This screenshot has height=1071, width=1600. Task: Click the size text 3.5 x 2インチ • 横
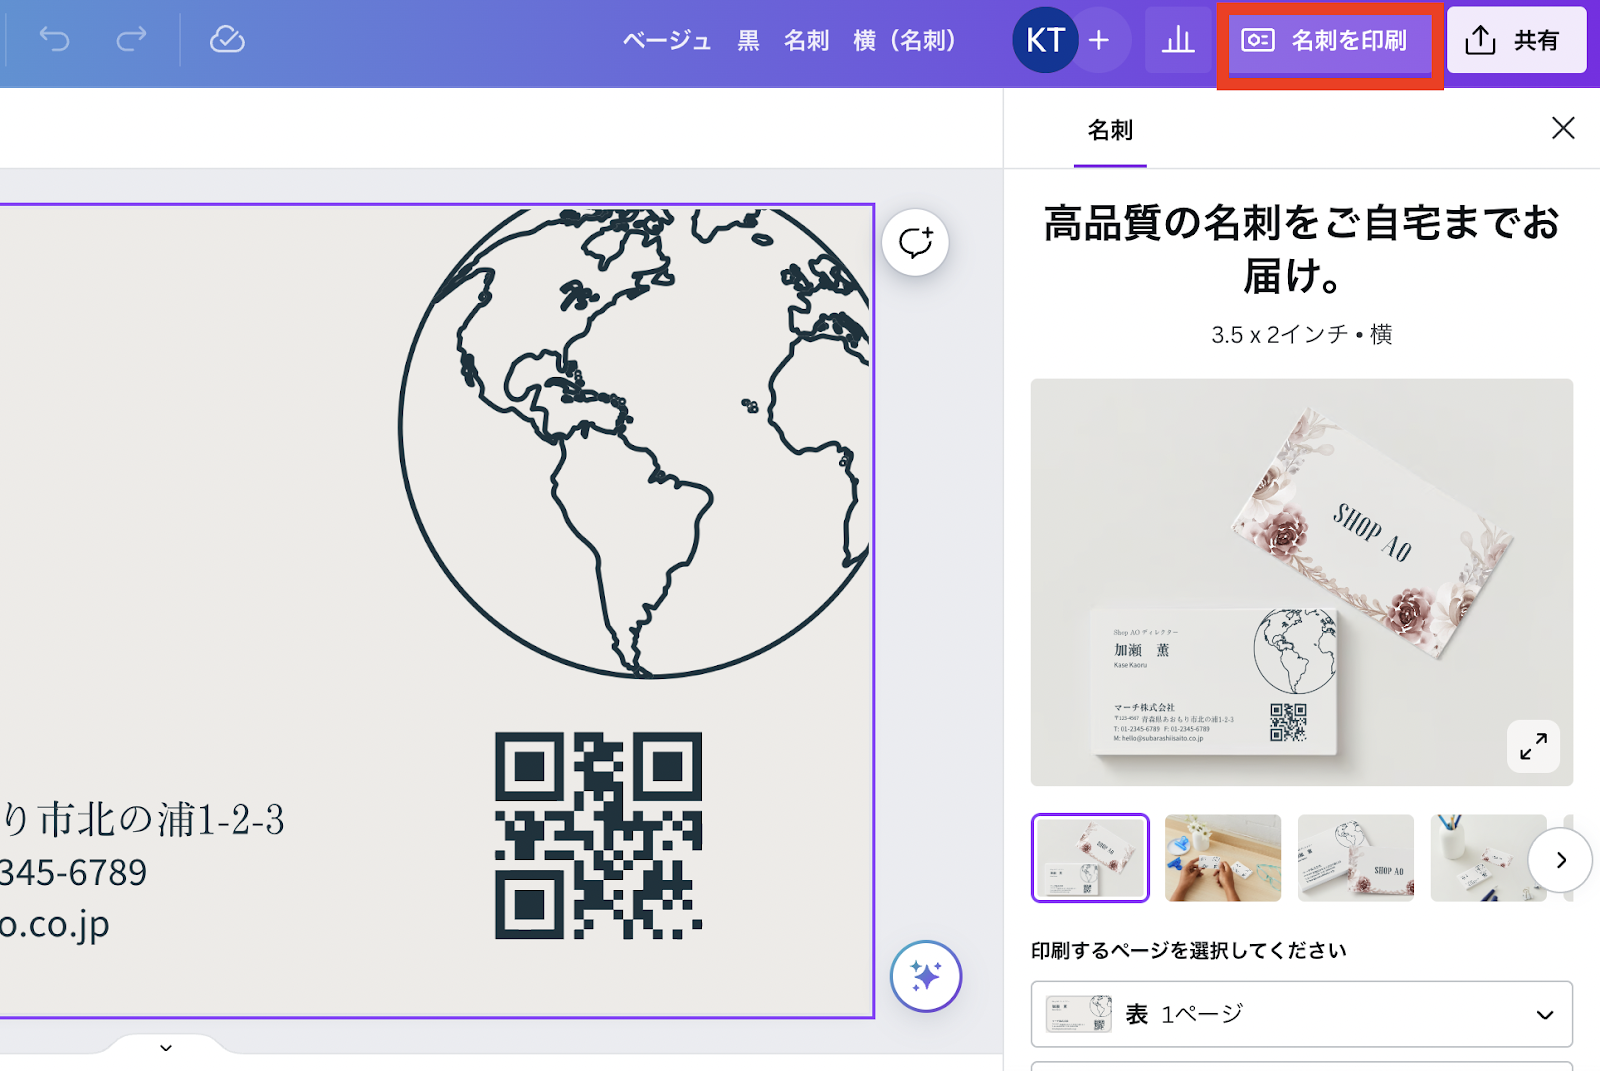[1301, 334]
